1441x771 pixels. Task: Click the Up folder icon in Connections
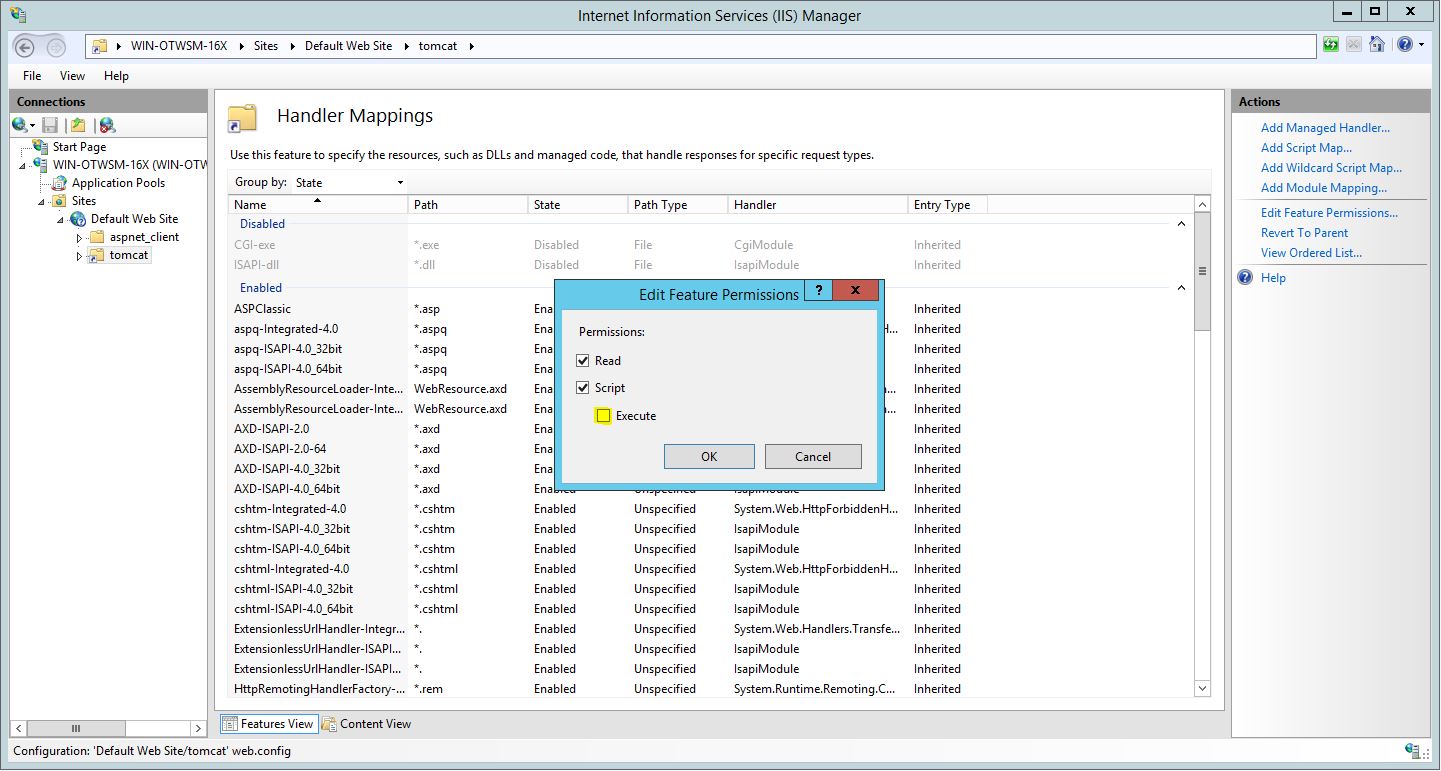(78, 125)
